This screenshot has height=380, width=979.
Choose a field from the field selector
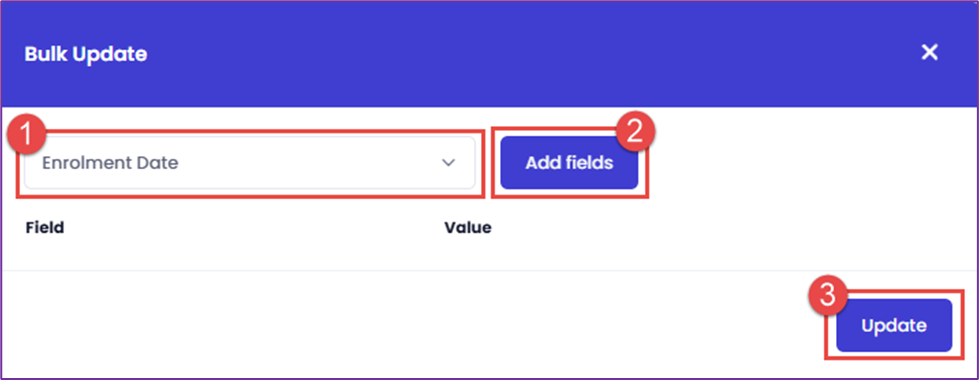[x=250, y=163]
